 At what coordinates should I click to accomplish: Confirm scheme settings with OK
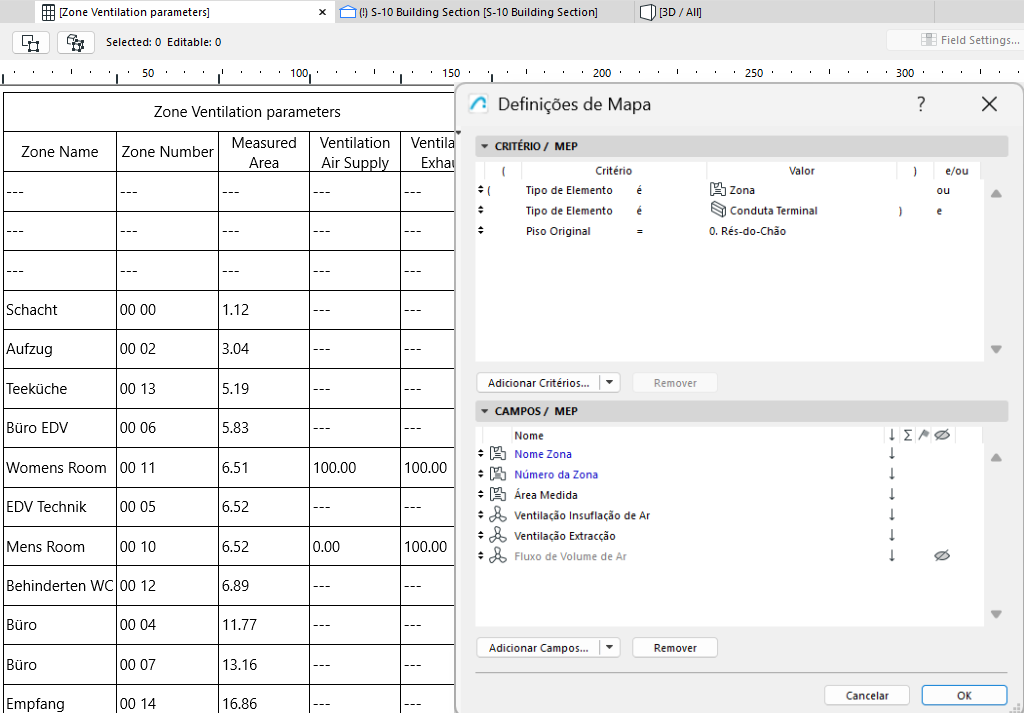pos(963,695)
